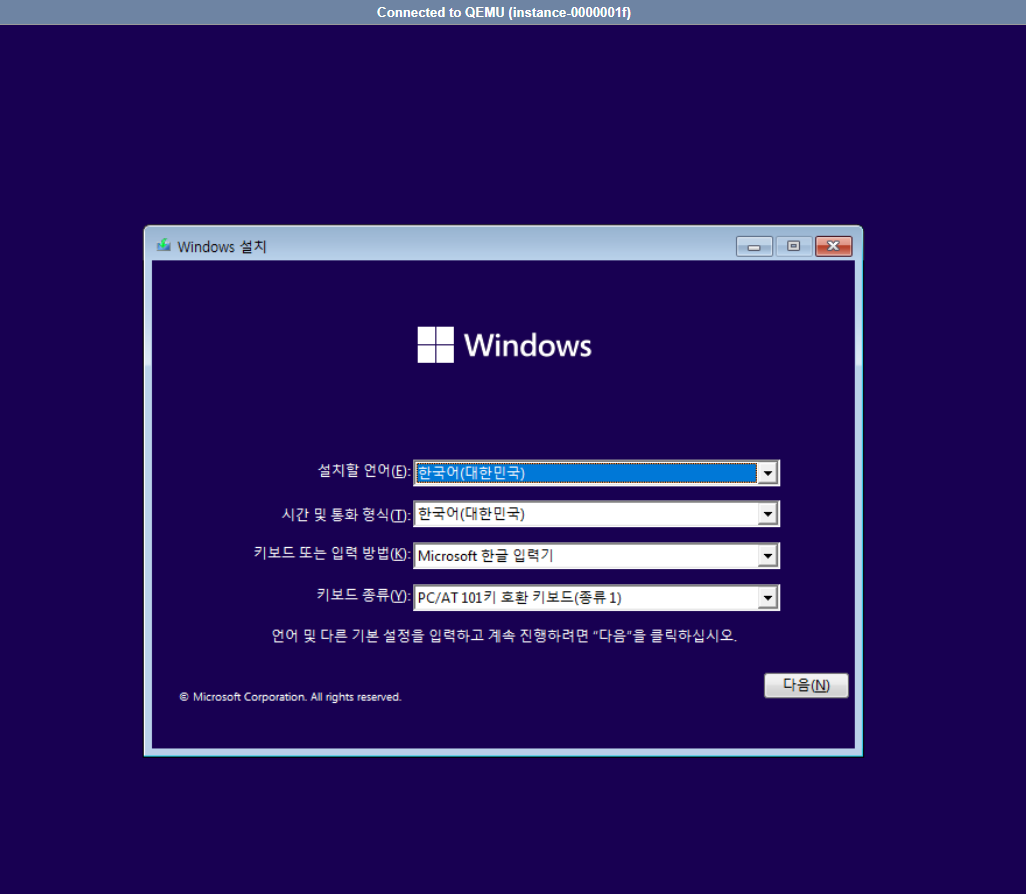
Task: Open the 키보드 종류 dropdown arrow
Action: [x=767, y=598]
